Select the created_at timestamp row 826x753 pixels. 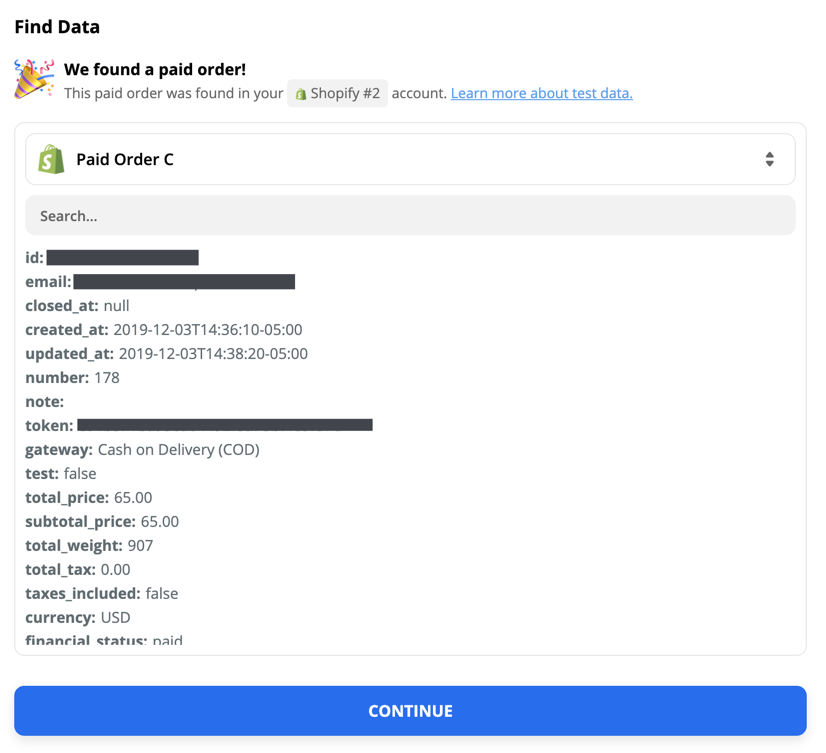pos(164,330)
